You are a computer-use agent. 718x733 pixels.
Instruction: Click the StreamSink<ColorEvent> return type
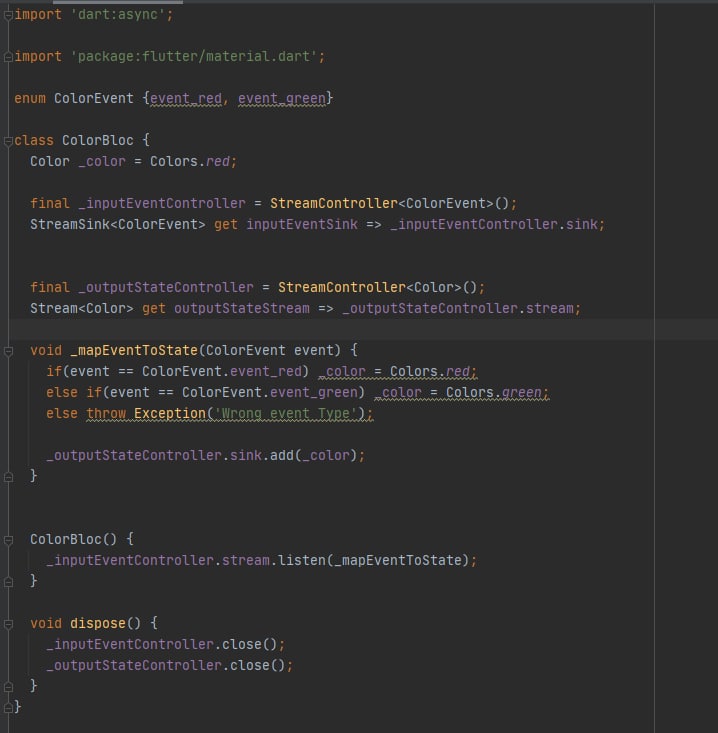(x=118, y=224)
